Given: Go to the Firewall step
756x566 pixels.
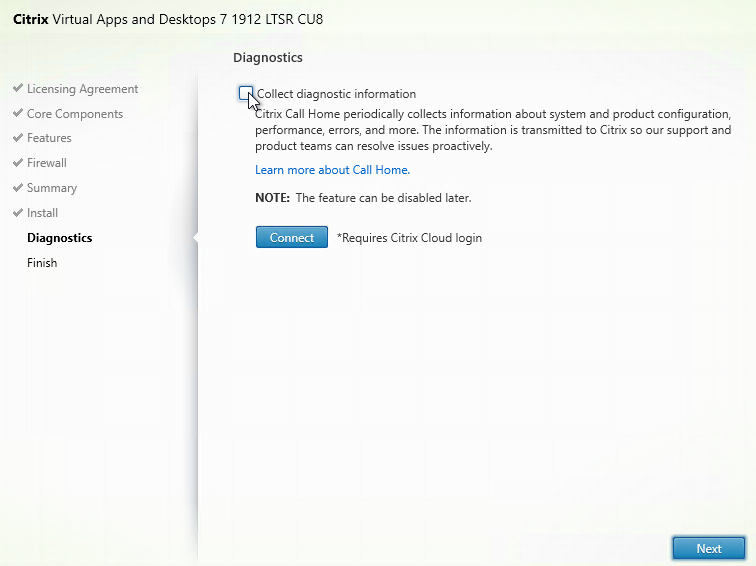Looking at the screenshot, I should click(47, 163).
